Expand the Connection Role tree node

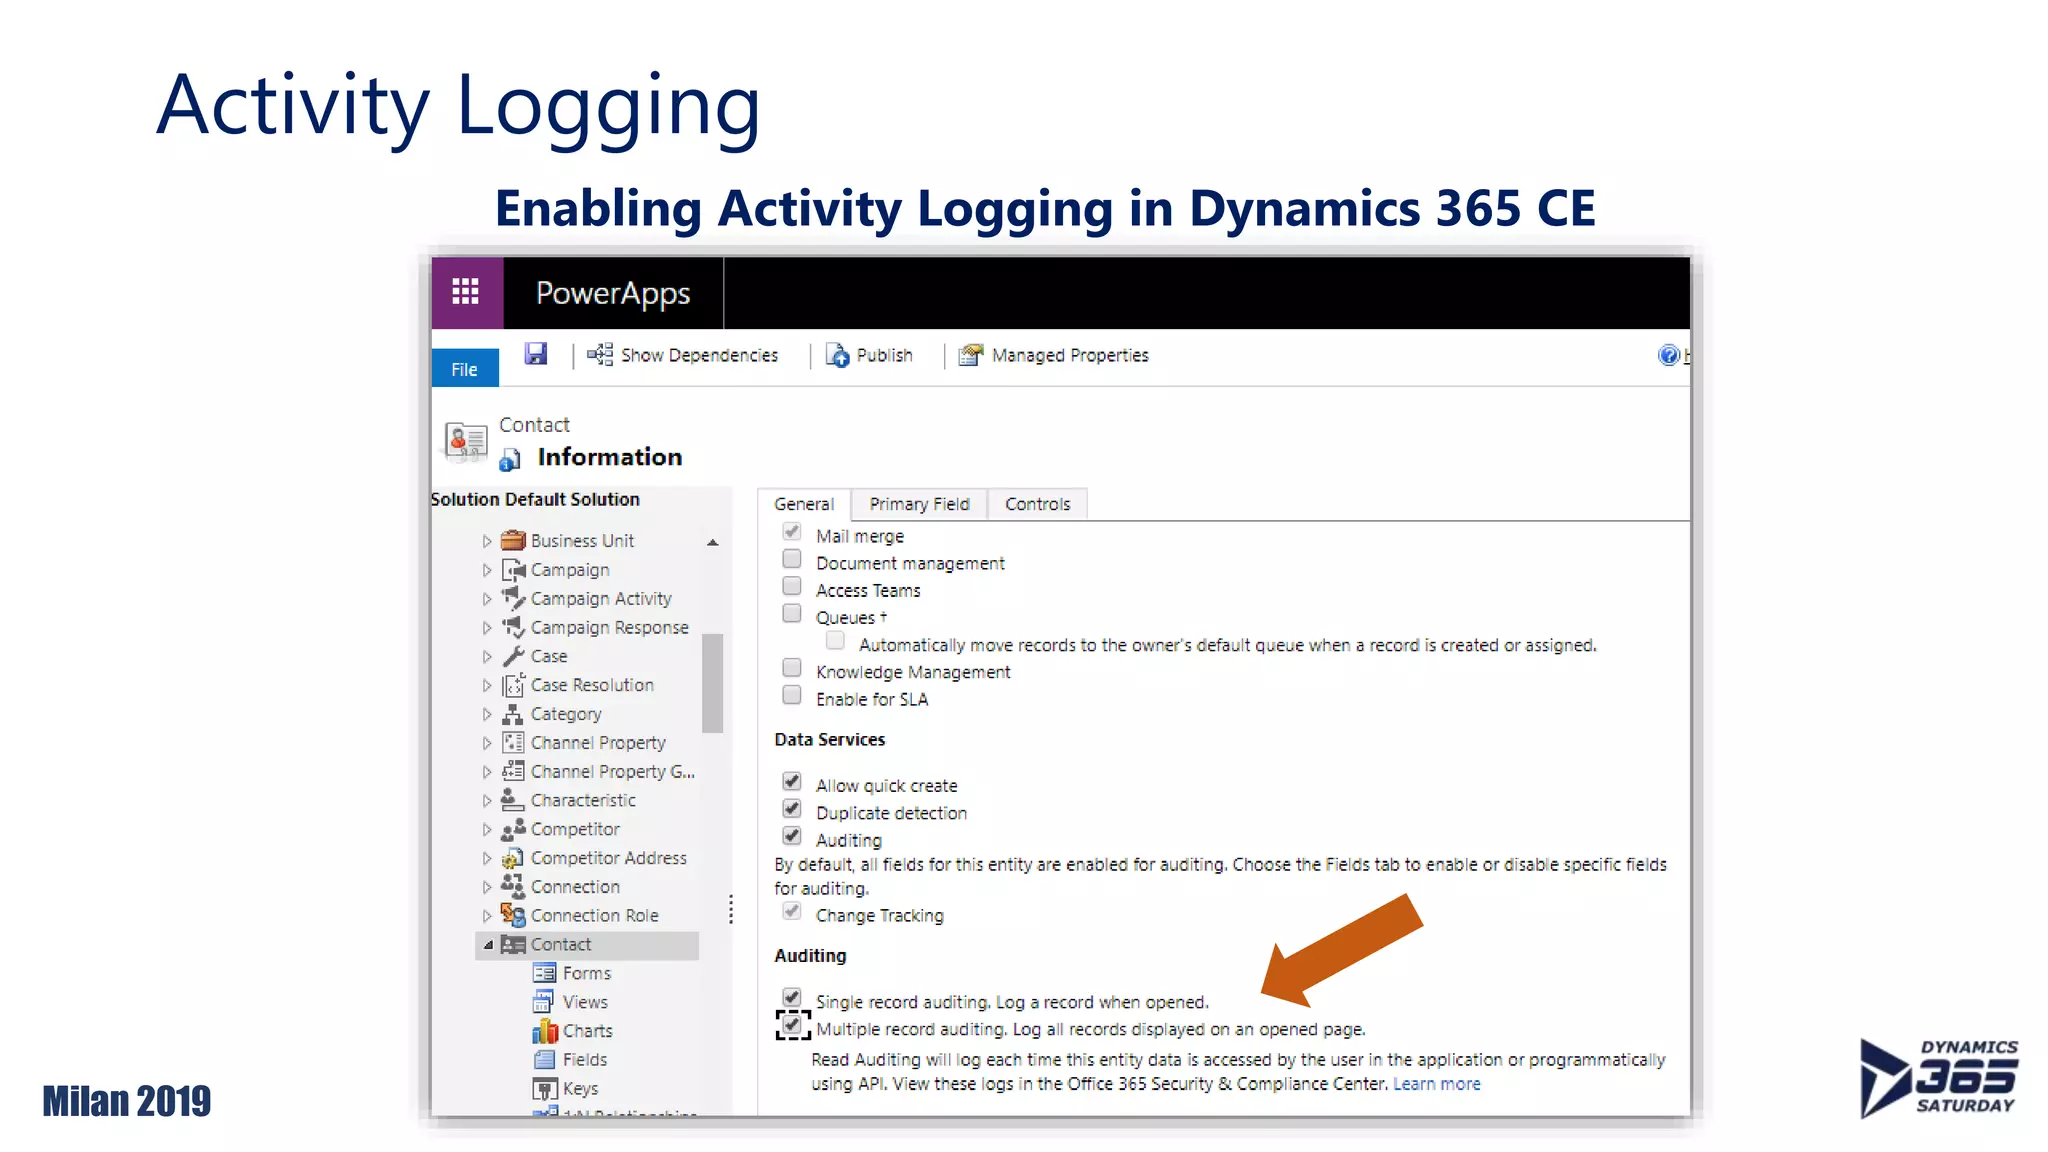[x=487, y=916]
